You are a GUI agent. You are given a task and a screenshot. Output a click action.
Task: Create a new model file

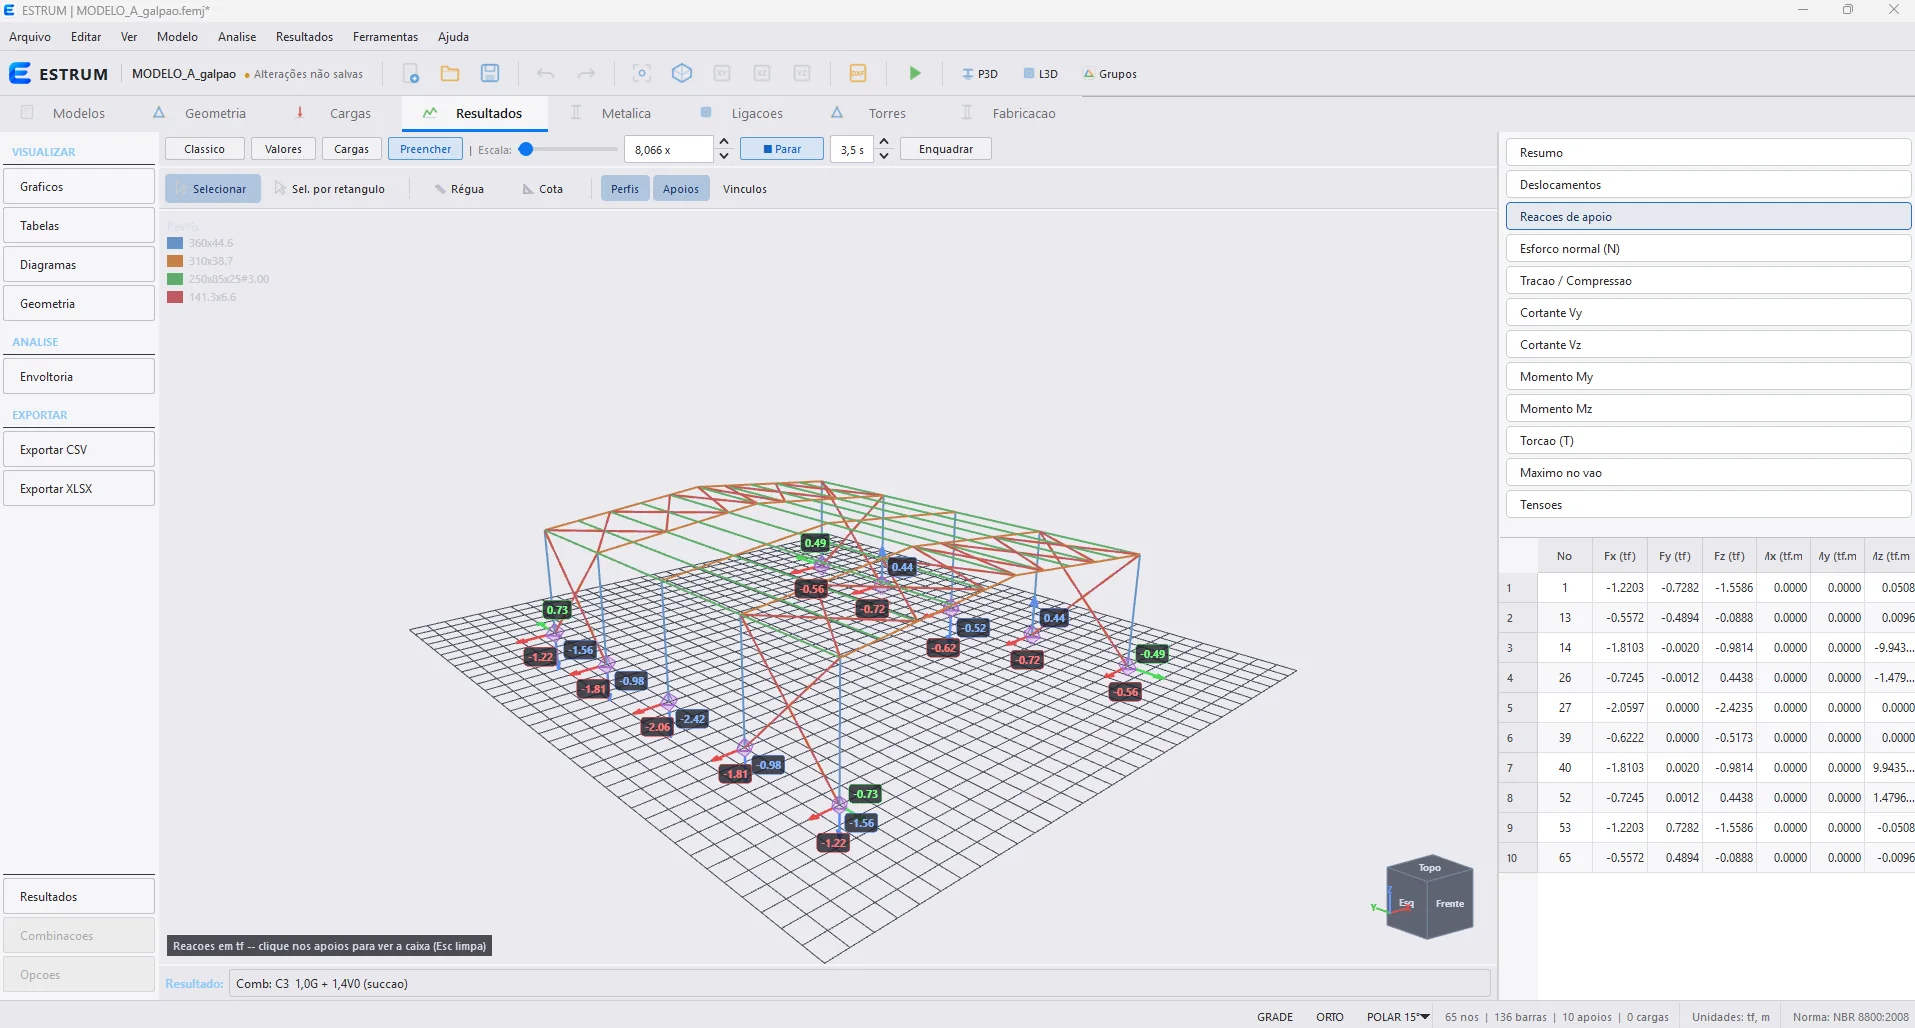[411, 73]
